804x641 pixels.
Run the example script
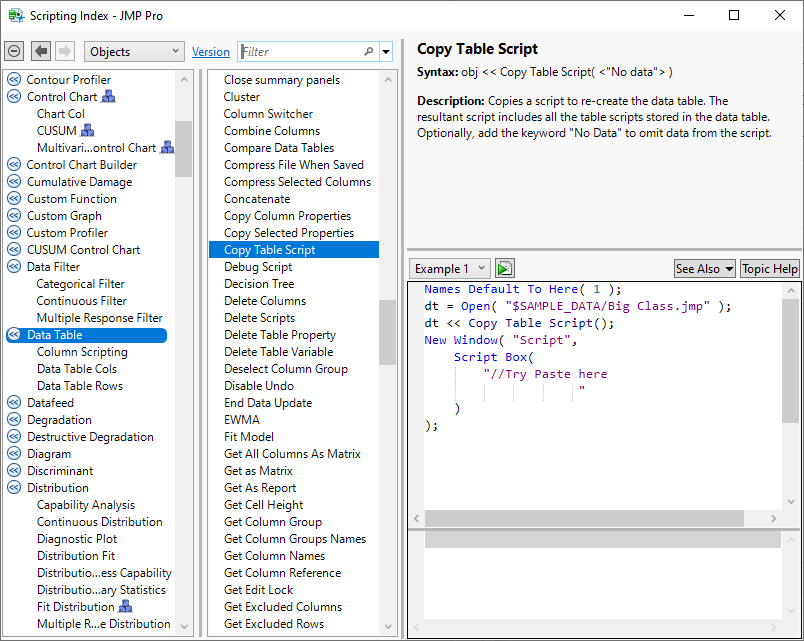(505, 268)
